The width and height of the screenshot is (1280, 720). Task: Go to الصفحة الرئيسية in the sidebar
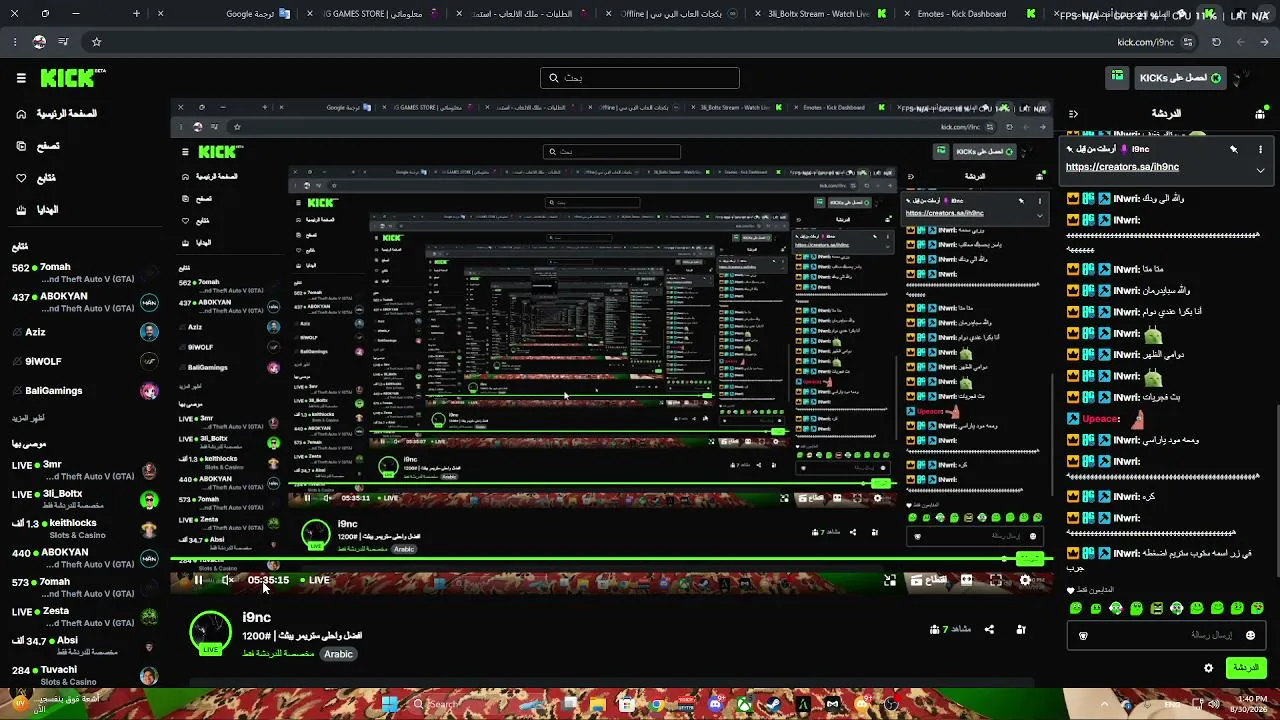[x=57, y=114]
